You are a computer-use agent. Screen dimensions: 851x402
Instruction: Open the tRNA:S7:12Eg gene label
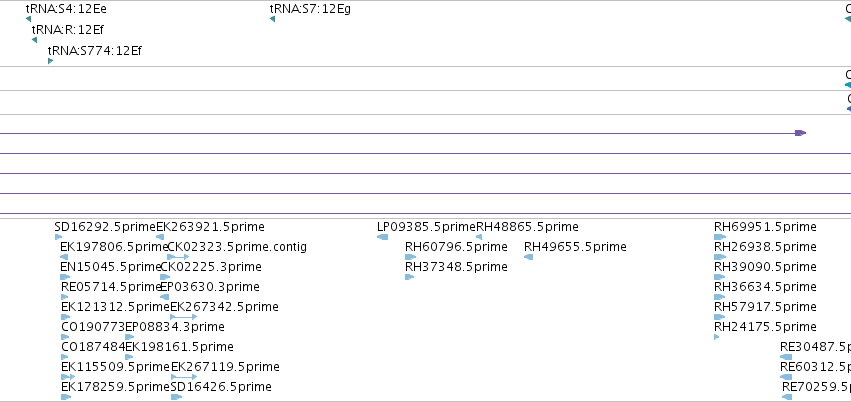[x=310, y=9]
